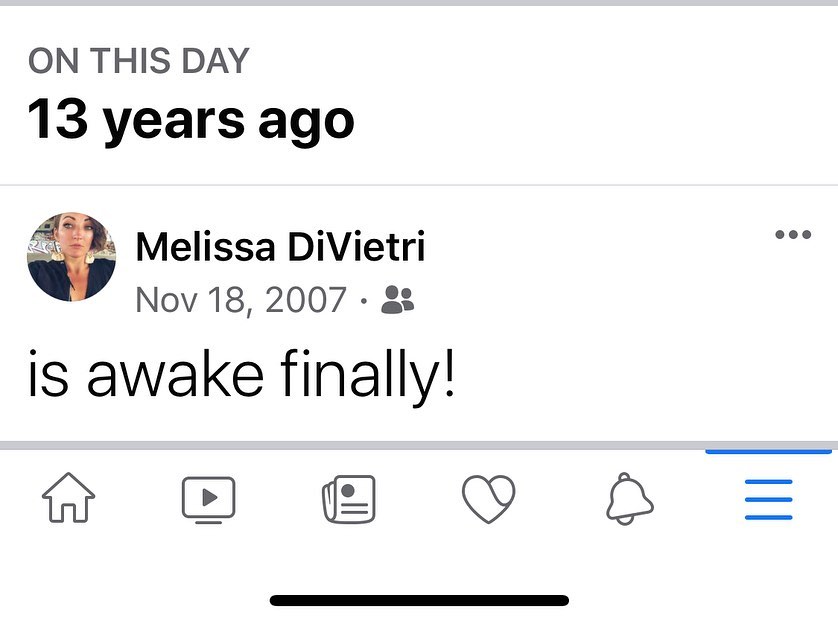Go to the Home feed tab
Viewport: 838px width, 624px height.
coord(68,498)
